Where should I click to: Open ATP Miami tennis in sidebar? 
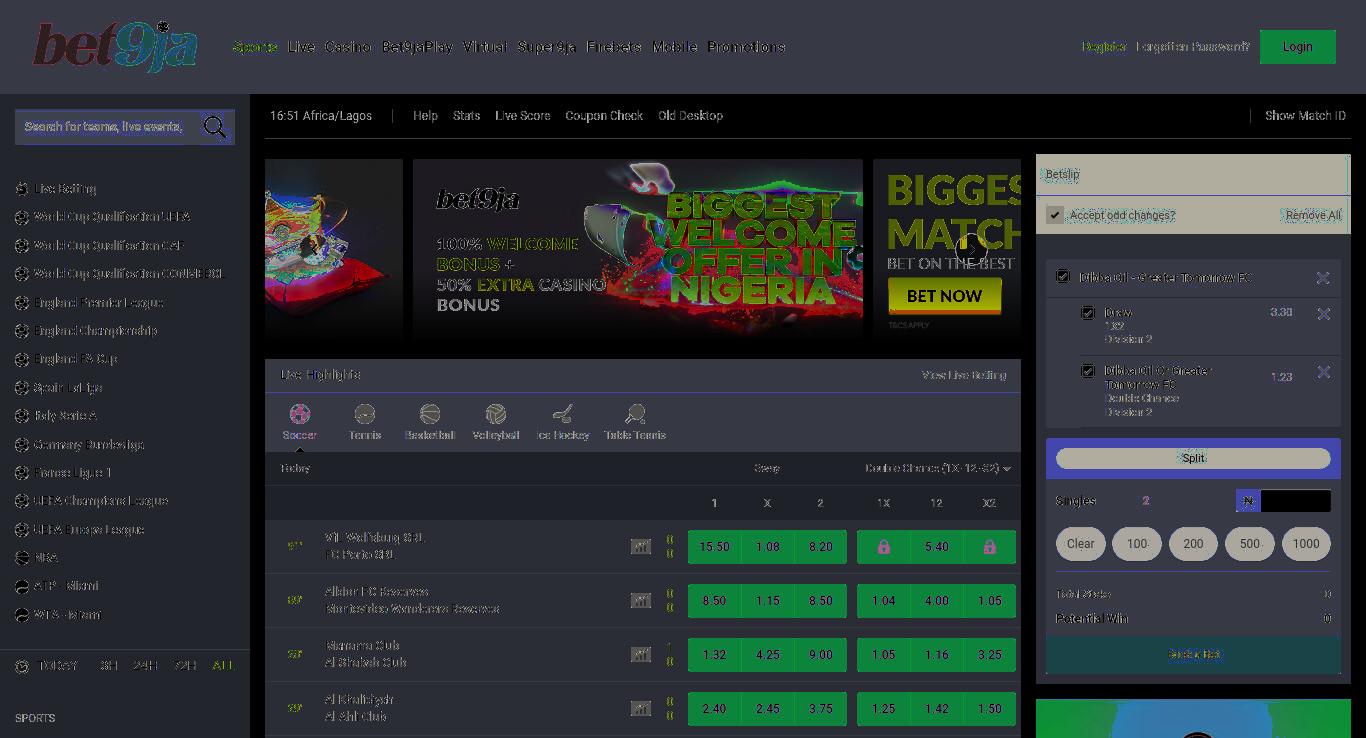(66, 586)
